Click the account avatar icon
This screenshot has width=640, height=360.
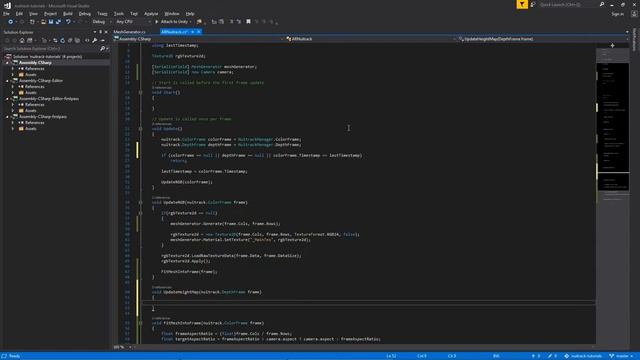click(x=634, y=14)
